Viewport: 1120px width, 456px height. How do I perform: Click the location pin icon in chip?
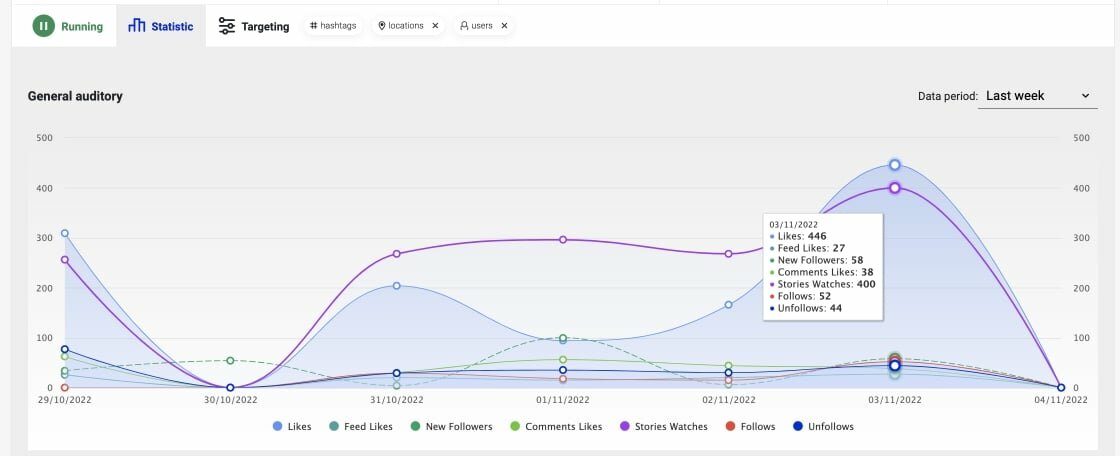[x=382, y=26]
